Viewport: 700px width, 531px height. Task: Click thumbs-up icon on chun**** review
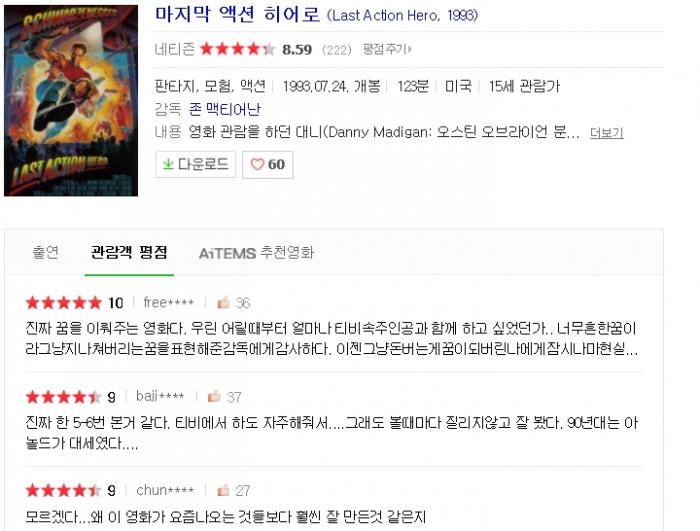tap(223, 490)
